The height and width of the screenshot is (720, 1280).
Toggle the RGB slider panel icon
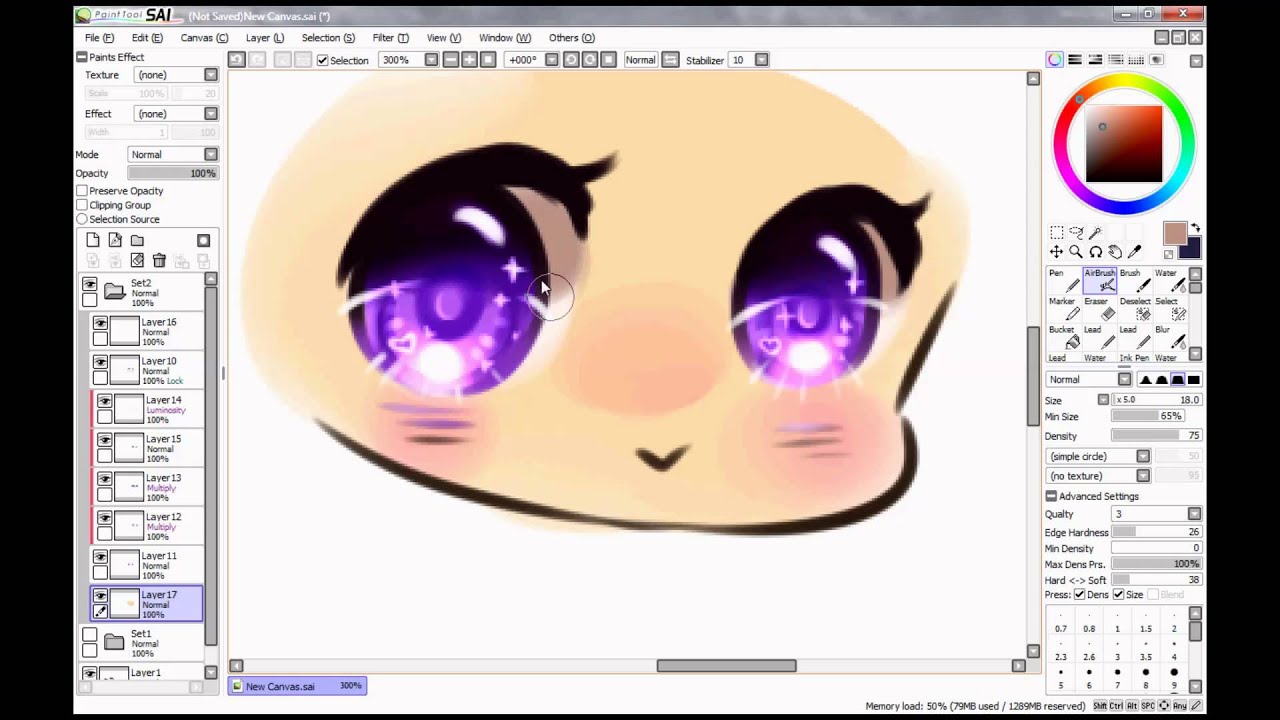pos(1075,60)
